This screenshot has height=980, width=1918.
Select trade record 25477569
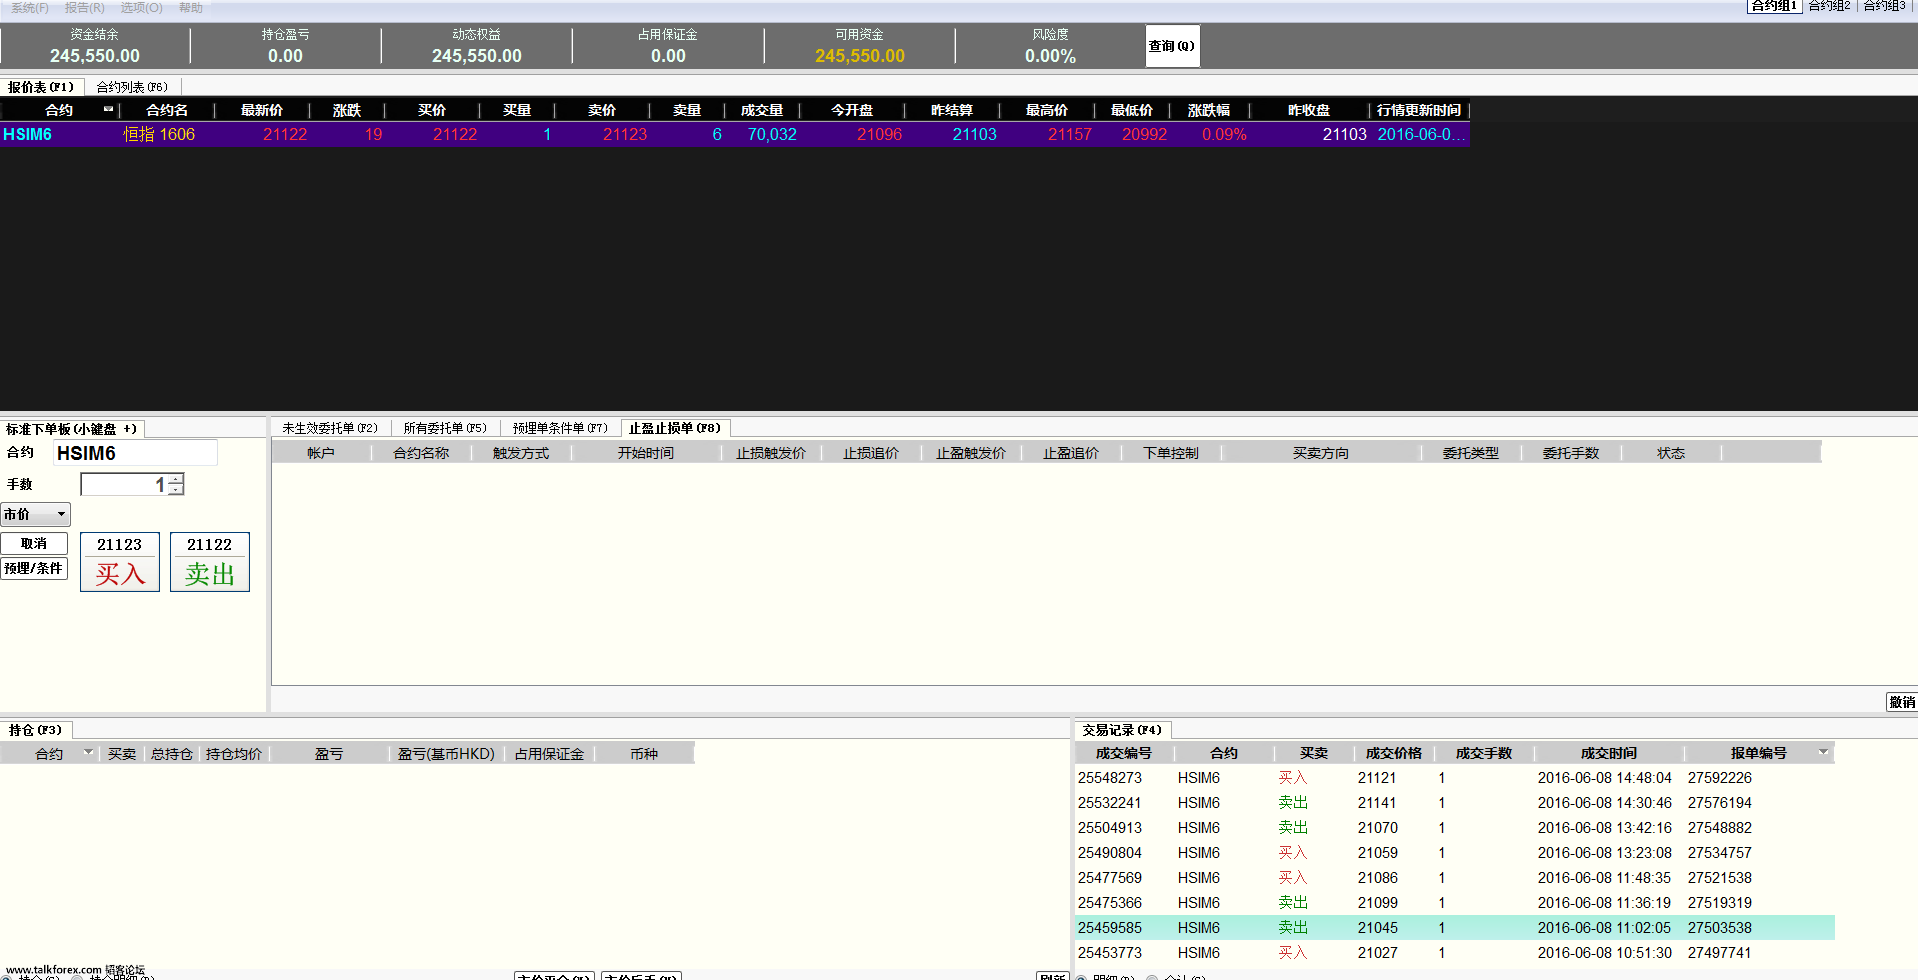1455,878
